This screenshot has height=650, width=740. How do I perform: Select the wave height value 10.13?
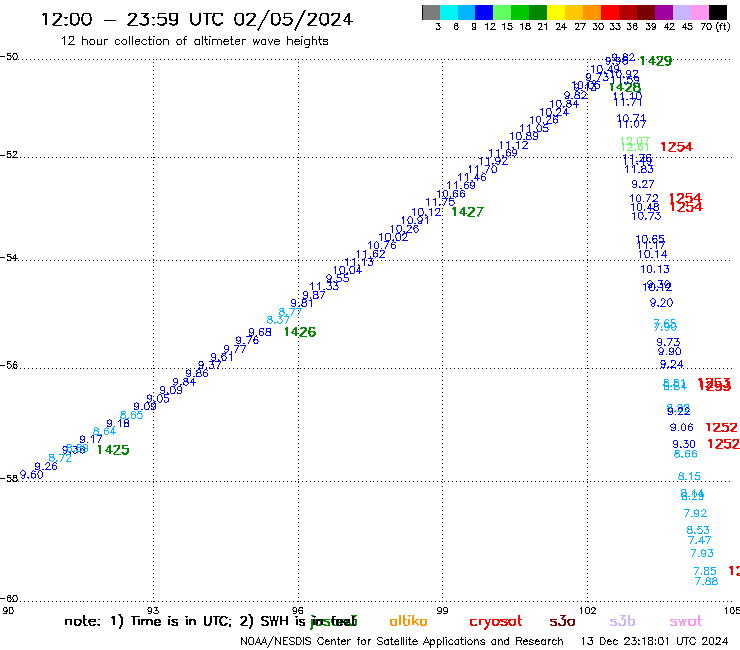pos(655,269)
